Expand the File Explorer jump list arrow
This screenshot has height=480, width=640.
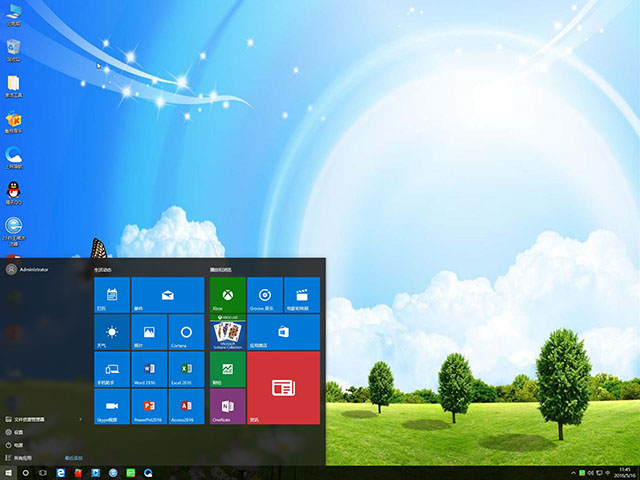coord(81,419)
